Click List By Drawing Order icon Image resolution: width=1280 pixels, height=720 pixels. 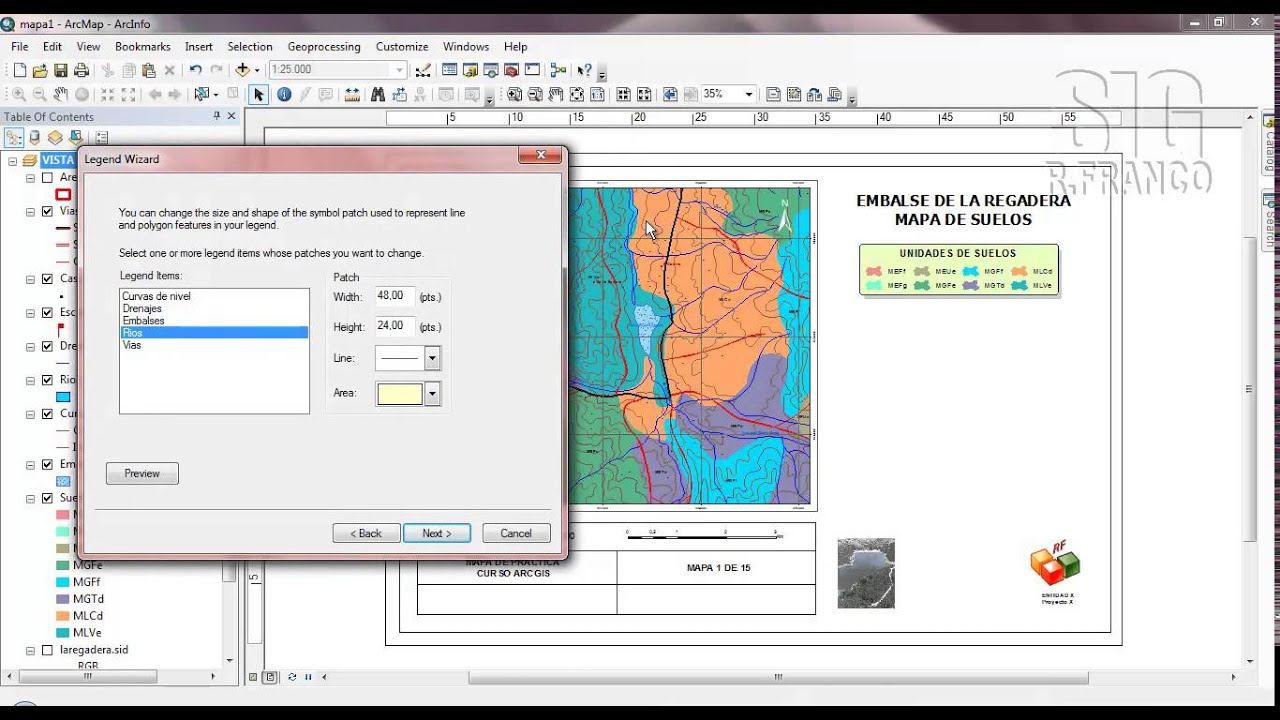[x=14, y=137]
